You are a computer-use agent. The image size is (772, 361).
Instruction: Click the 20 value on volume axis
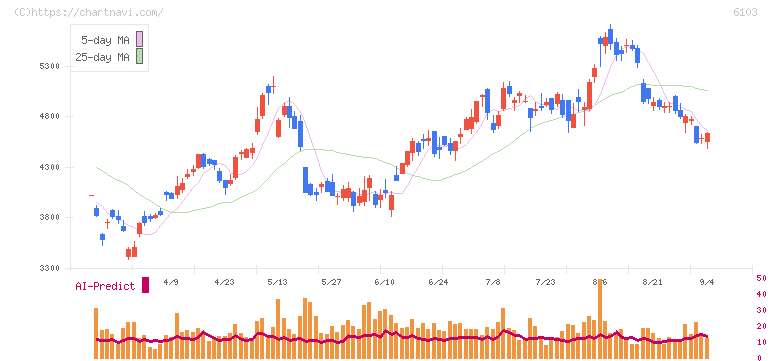click(761, 326)
